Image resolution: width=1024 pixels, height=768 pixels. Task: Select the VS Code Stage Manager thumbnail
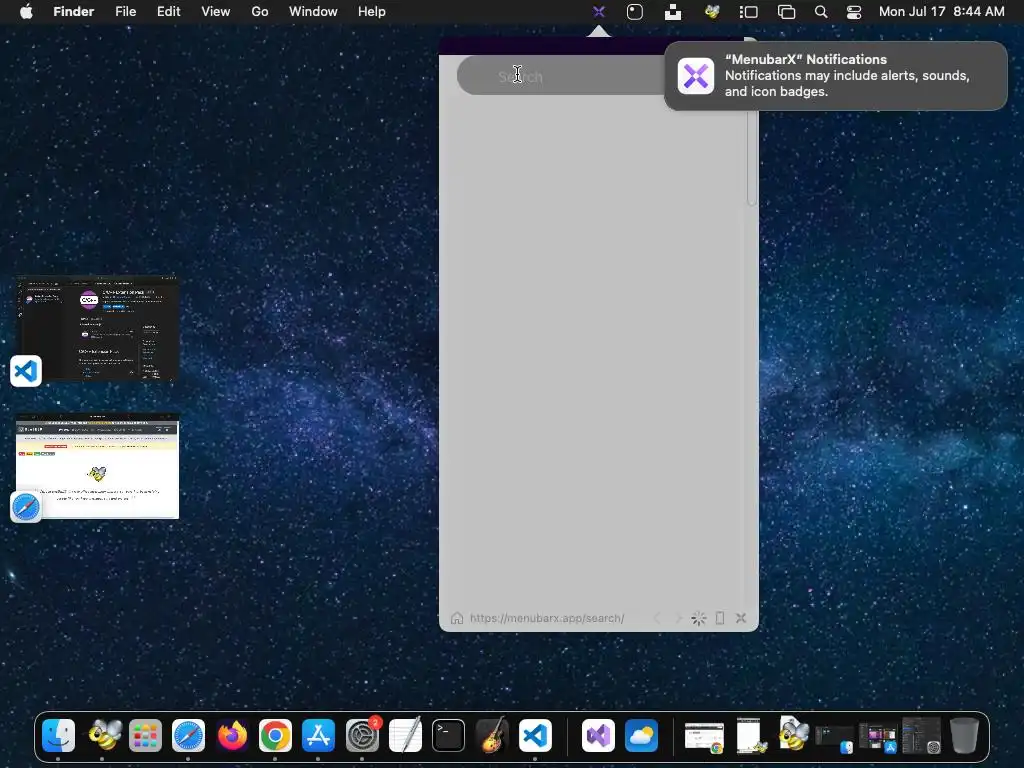coord(97,328)
